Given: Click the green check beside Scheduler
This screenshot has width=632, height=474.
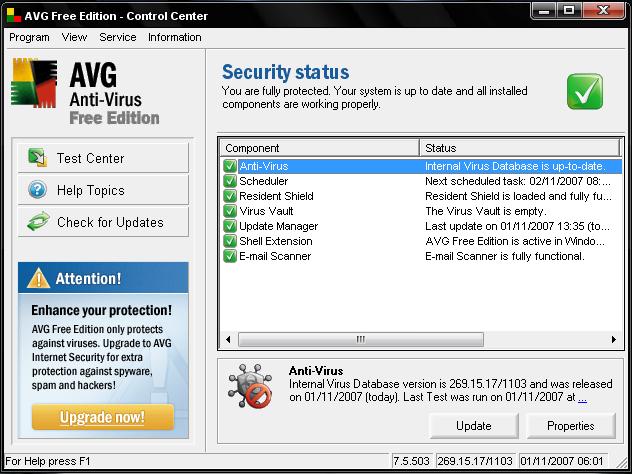Looking at the screenshot, I should 230,181.
